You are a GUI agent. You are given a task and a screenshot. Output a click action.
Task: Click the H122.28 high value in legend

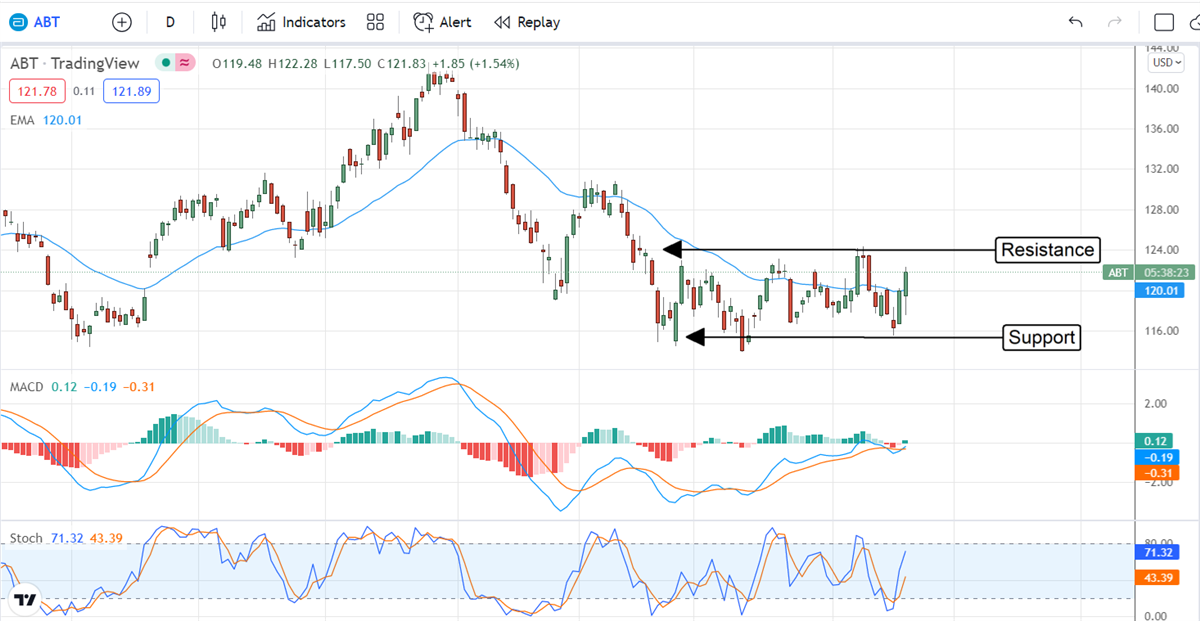[x=293, y=63]
